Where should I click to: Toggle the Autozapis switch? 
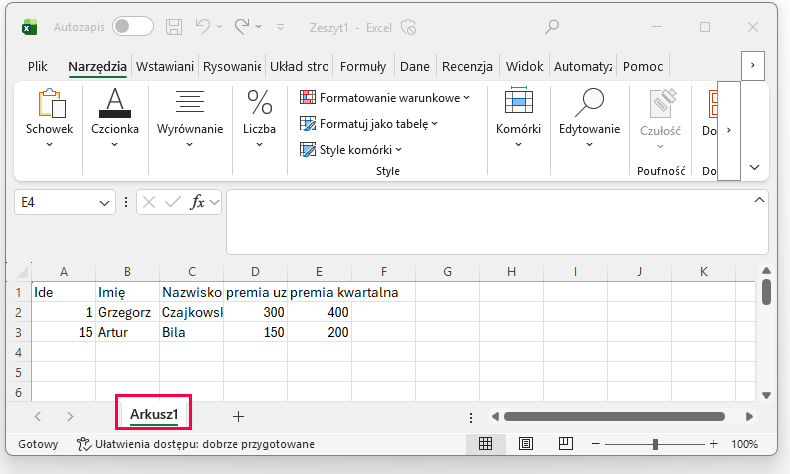tap(133, 27)
